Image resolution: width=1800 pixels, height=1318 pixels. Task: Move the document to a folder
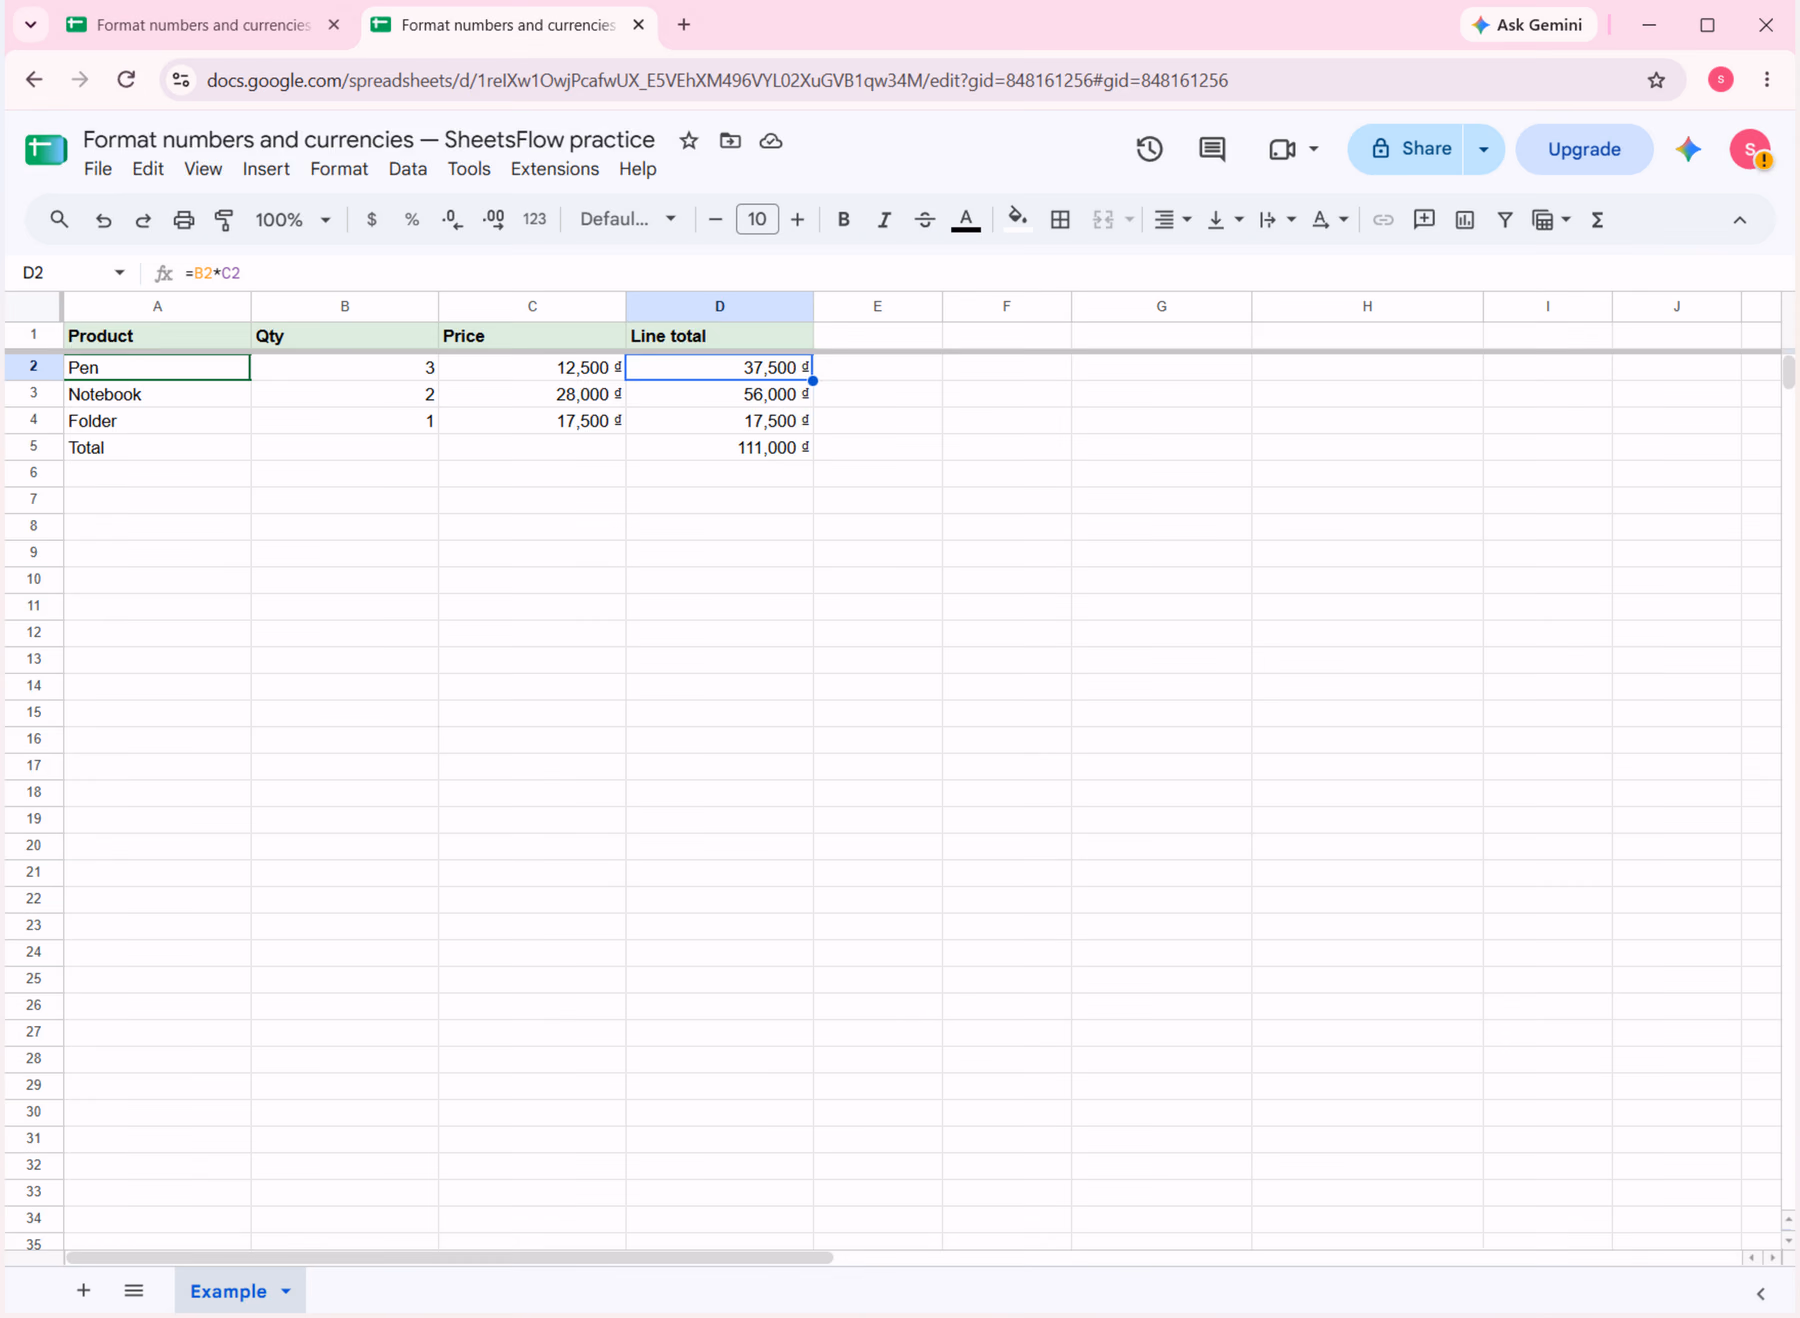730,141
